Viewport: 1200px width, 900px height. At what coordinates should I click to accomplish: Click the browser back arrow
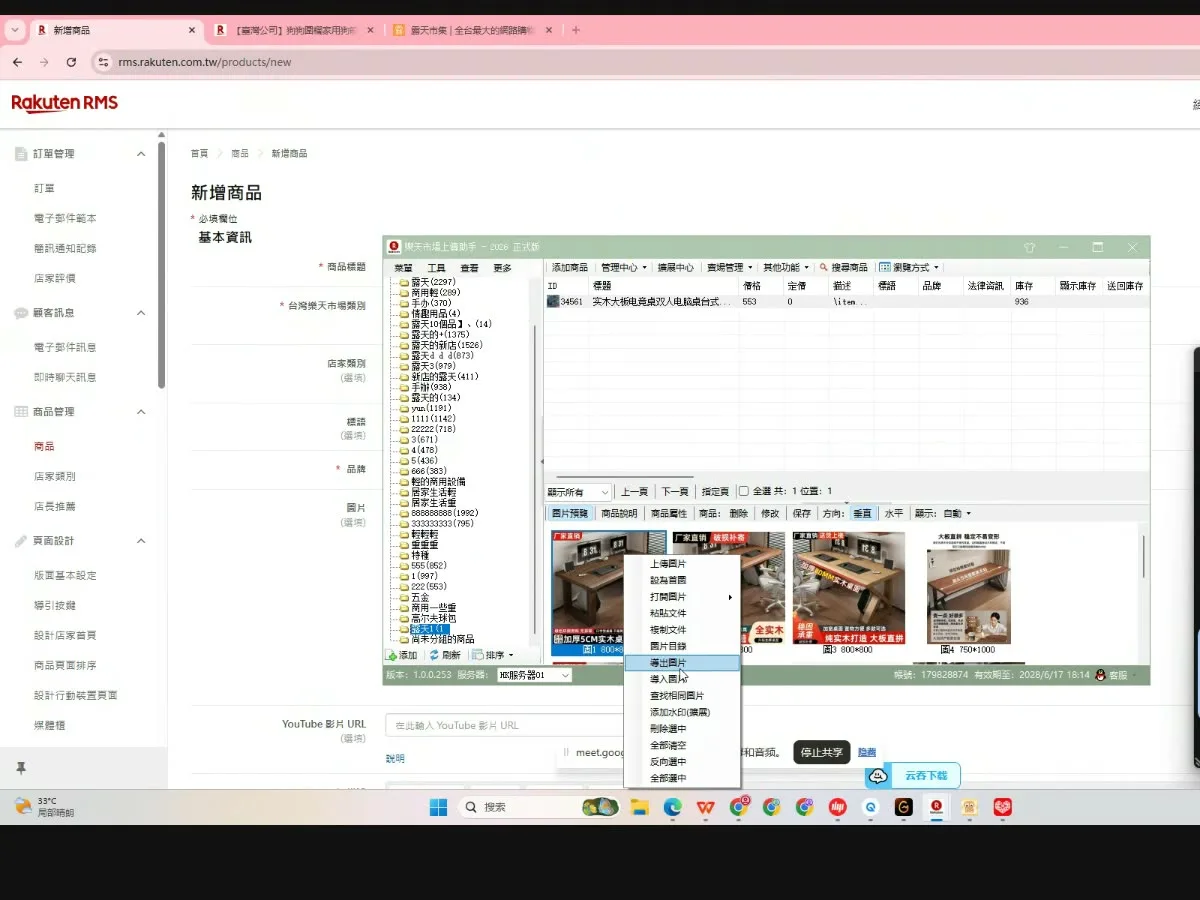17,62
